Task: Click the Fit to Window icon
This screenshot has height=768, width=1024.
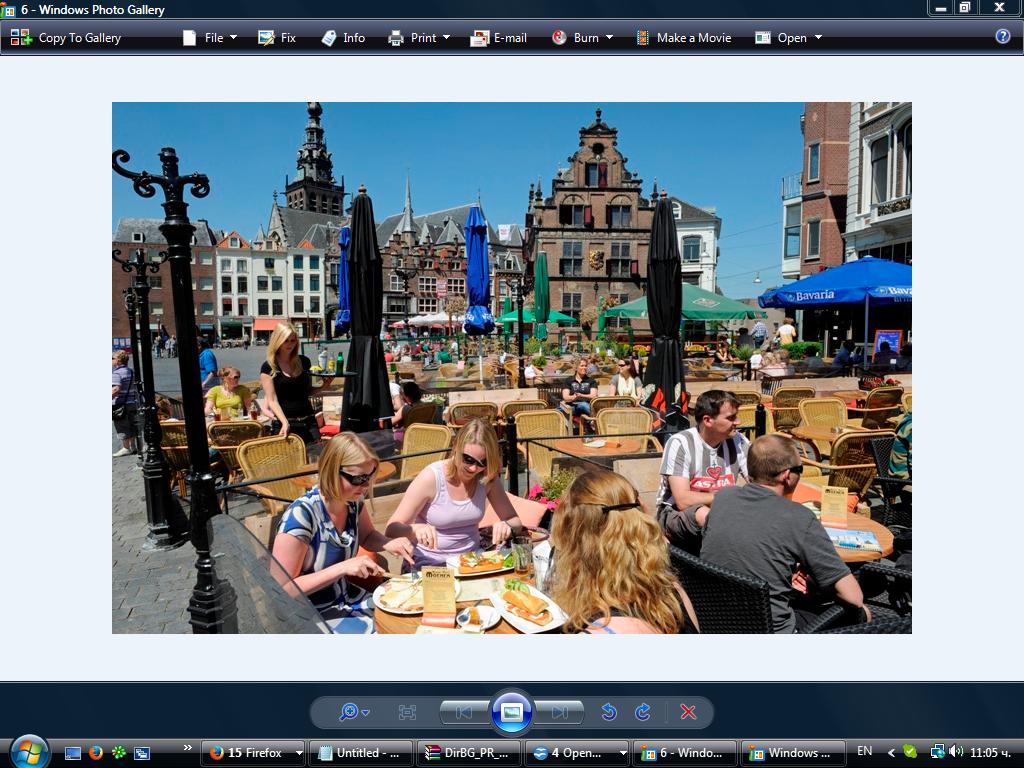Action: point(407,712)
